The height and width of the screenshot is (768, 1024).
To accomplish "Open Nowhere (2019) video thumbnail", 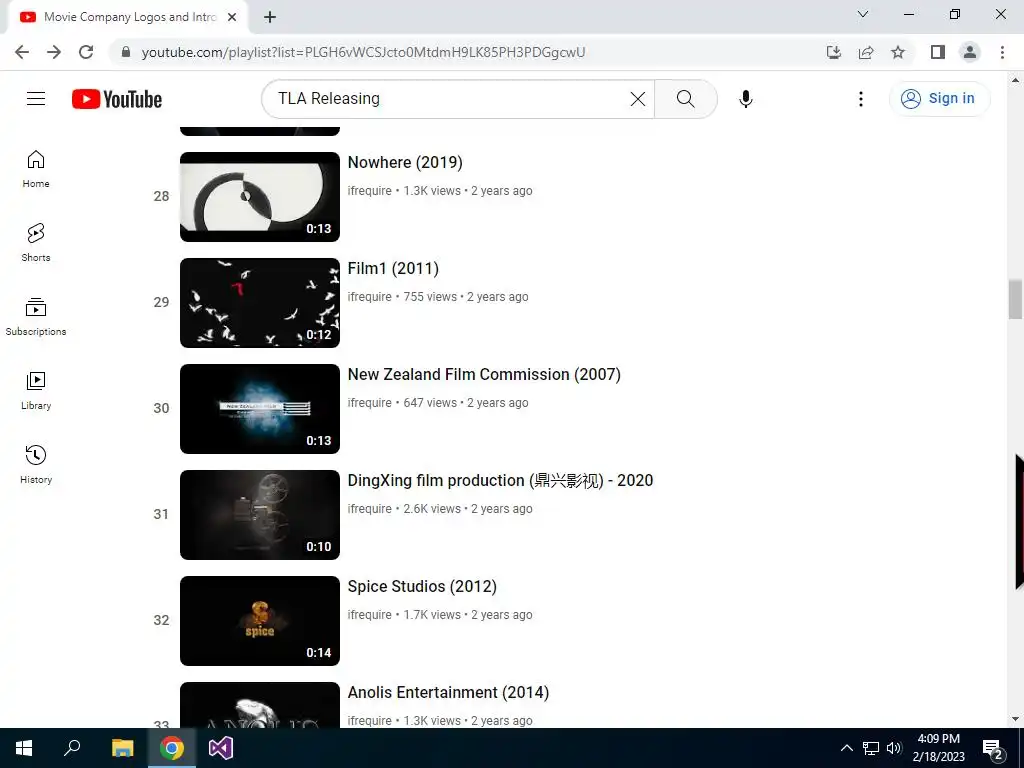I will point(260,197).
